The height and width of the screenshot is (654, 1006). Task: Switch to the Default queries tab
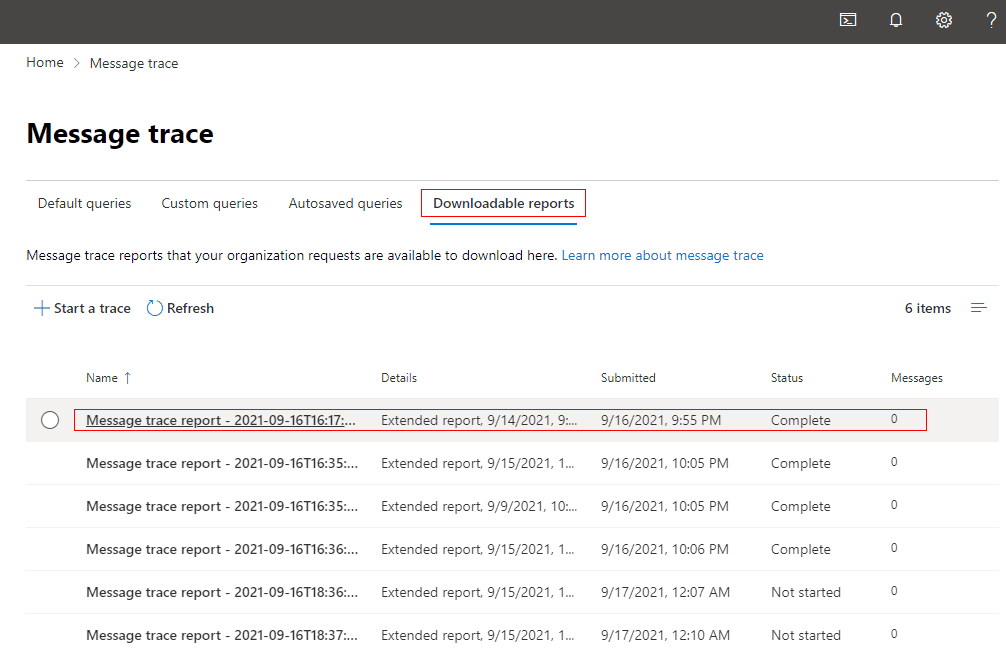[x=85, y=203]
